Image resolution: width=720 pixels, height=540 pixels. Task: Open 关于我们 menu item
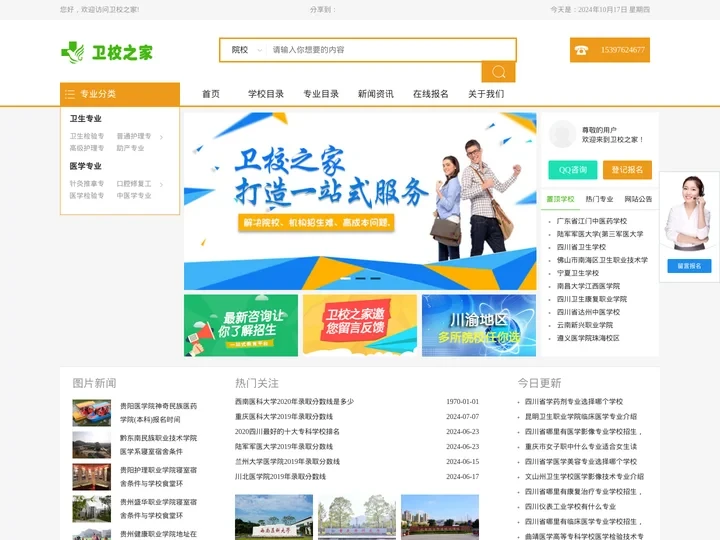[x=486, y=94]
